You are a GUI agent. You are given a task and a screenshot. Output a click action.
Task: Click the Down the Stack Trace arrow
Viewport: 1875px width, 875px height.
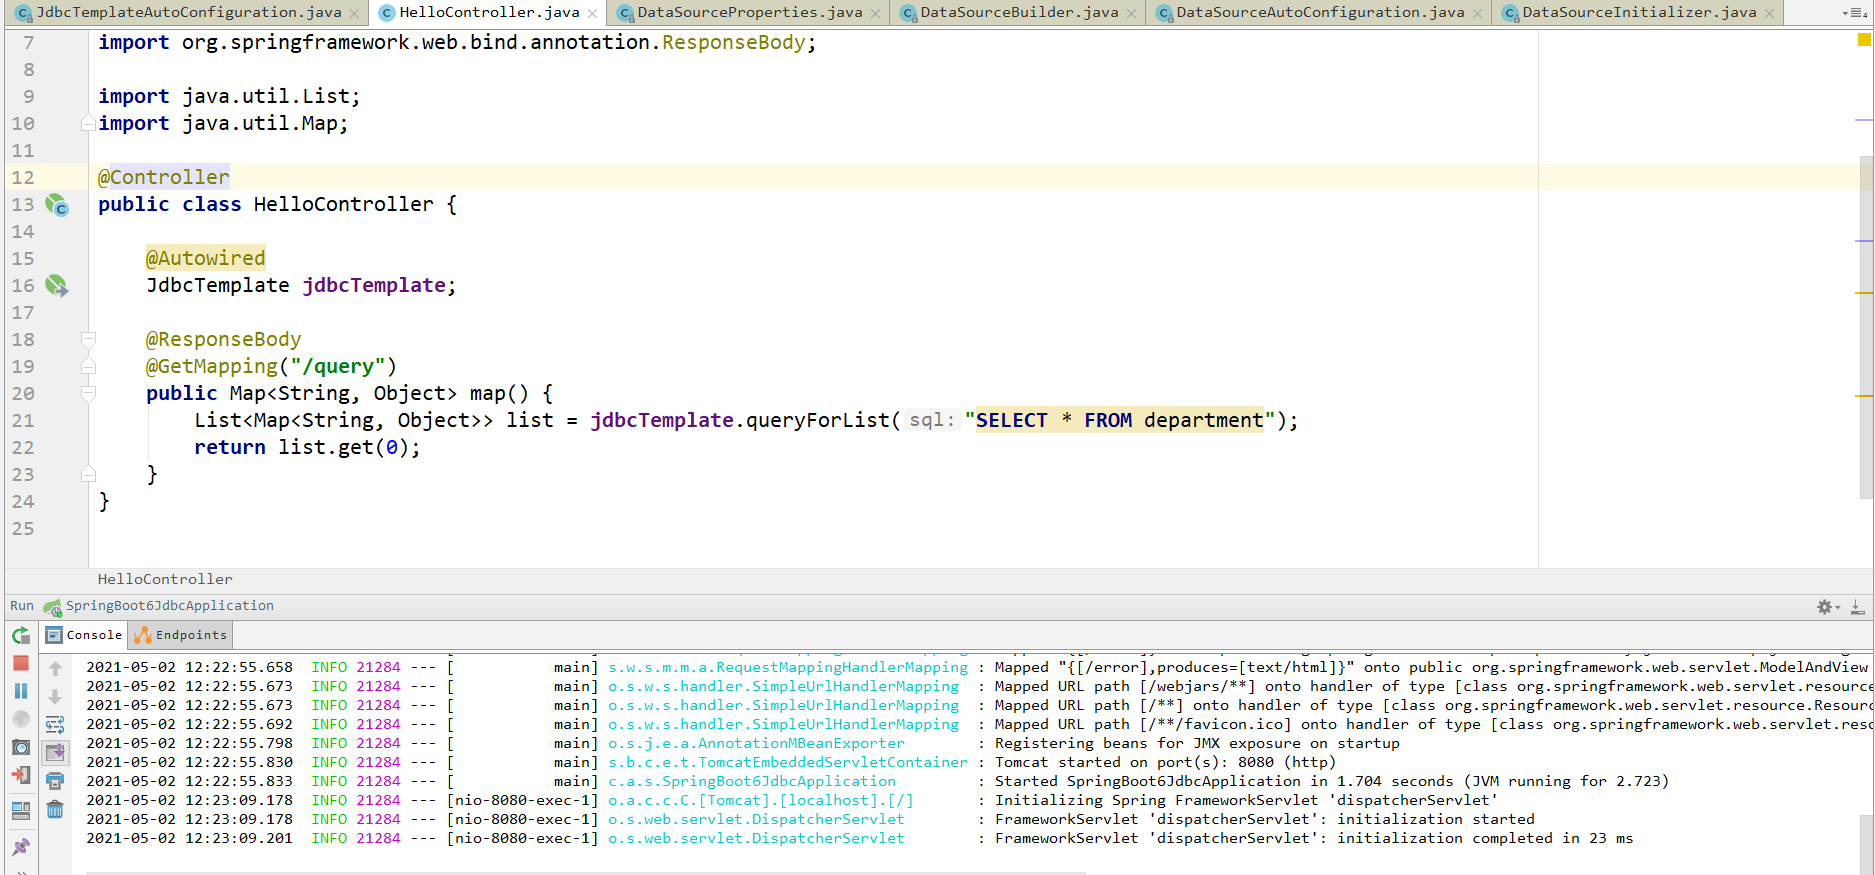coord(55,696)
